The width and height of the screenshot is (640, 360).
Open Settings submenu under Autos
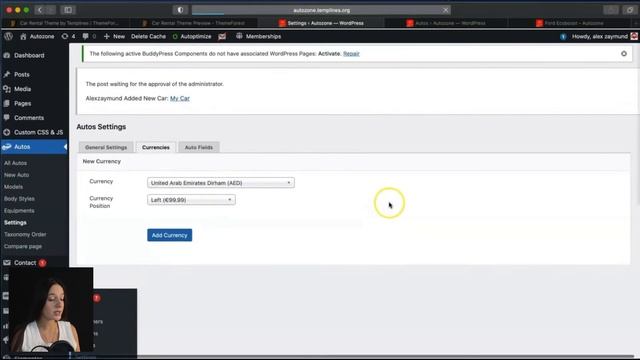[x=15, y=222]
